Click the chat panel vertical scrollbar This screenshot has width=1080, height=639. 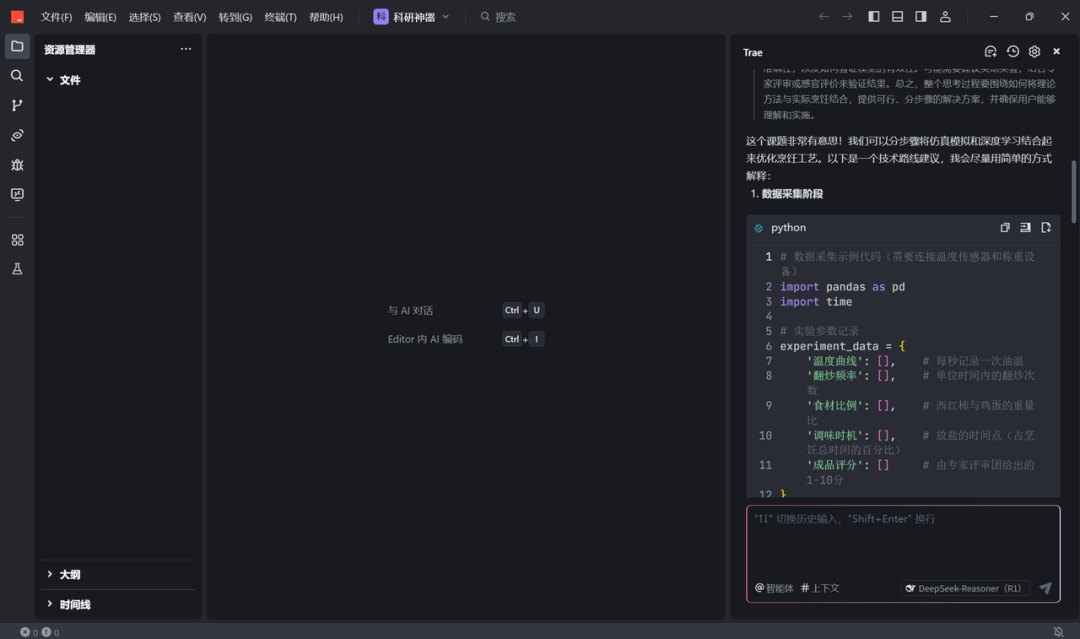tap(1074, 190)
